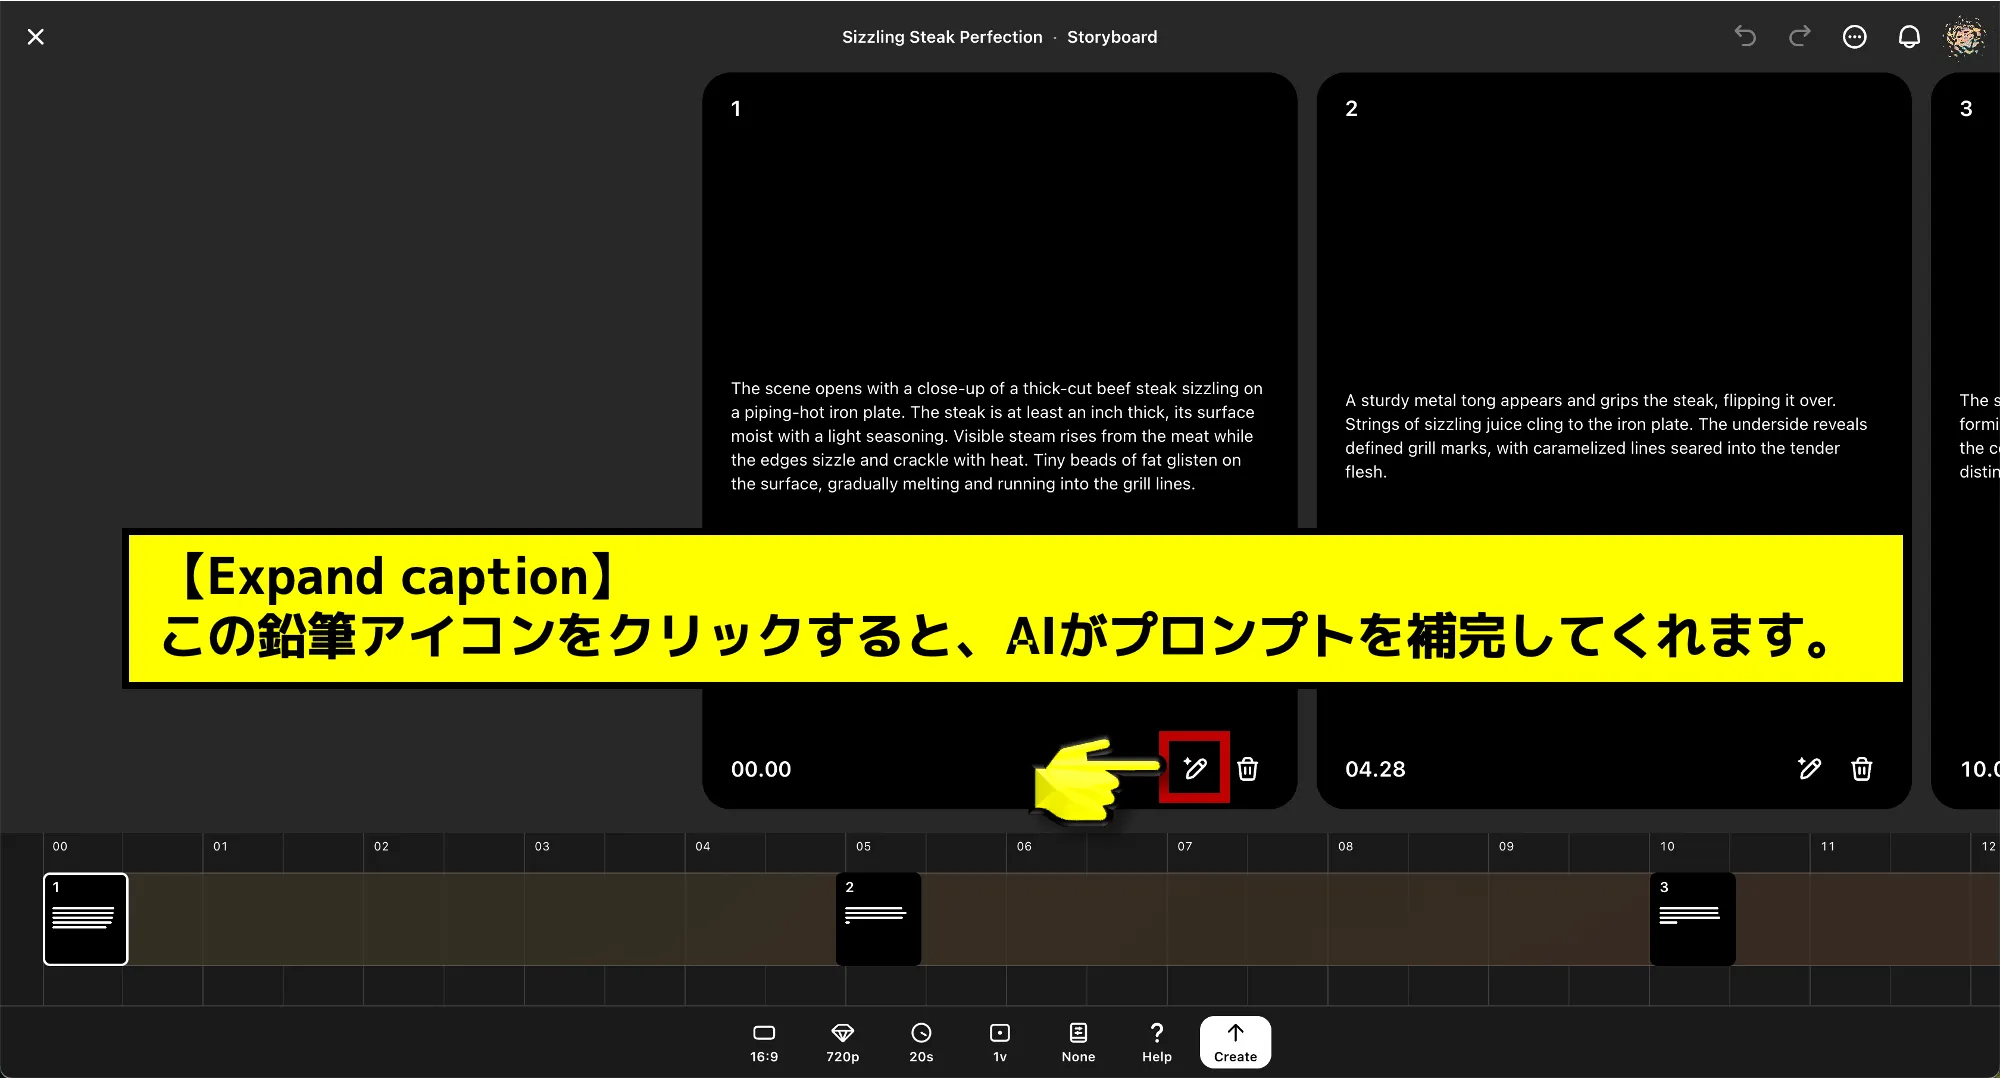Select timeline thumbnail for card 1

tap(86, 919)
